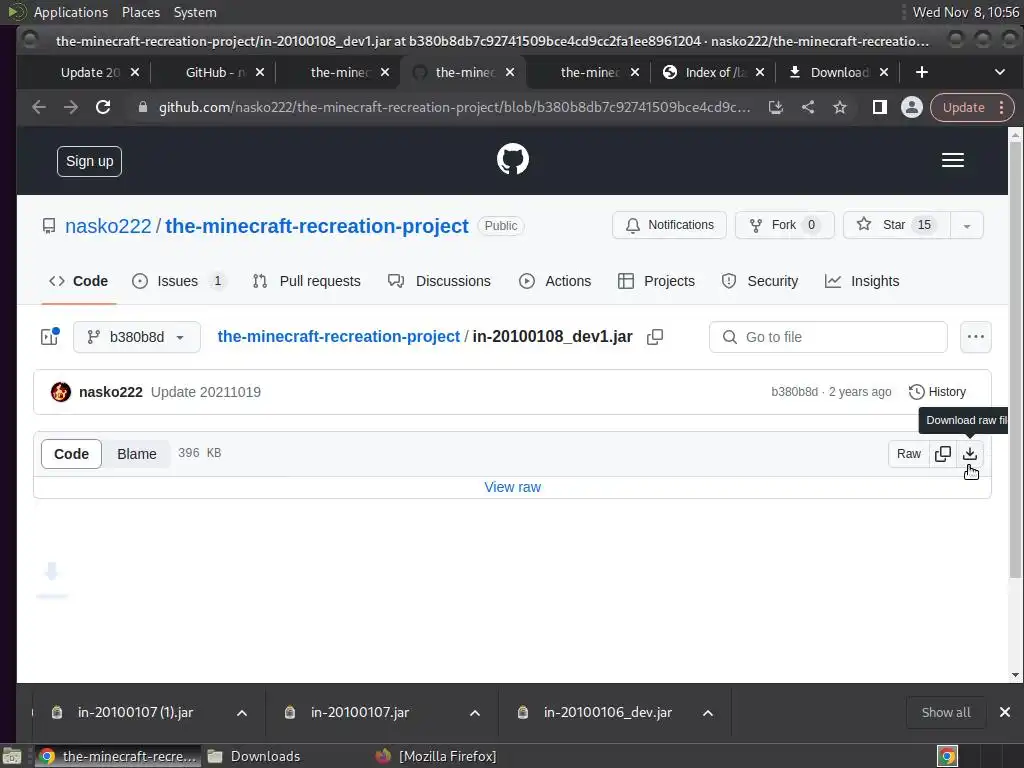Click Show all downloads button
The width and height of the screenshot is (1024, 768).
[x=946, y=712]
